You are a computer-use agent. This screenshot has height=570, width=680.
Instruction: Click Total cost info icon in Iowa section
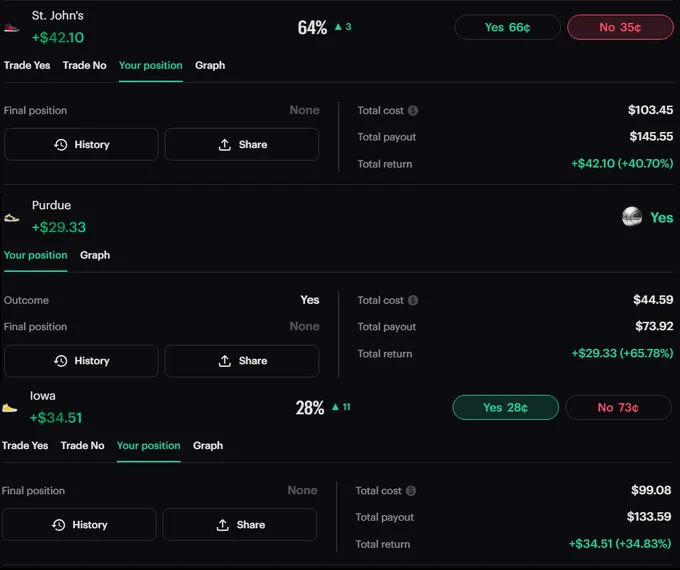411,491
